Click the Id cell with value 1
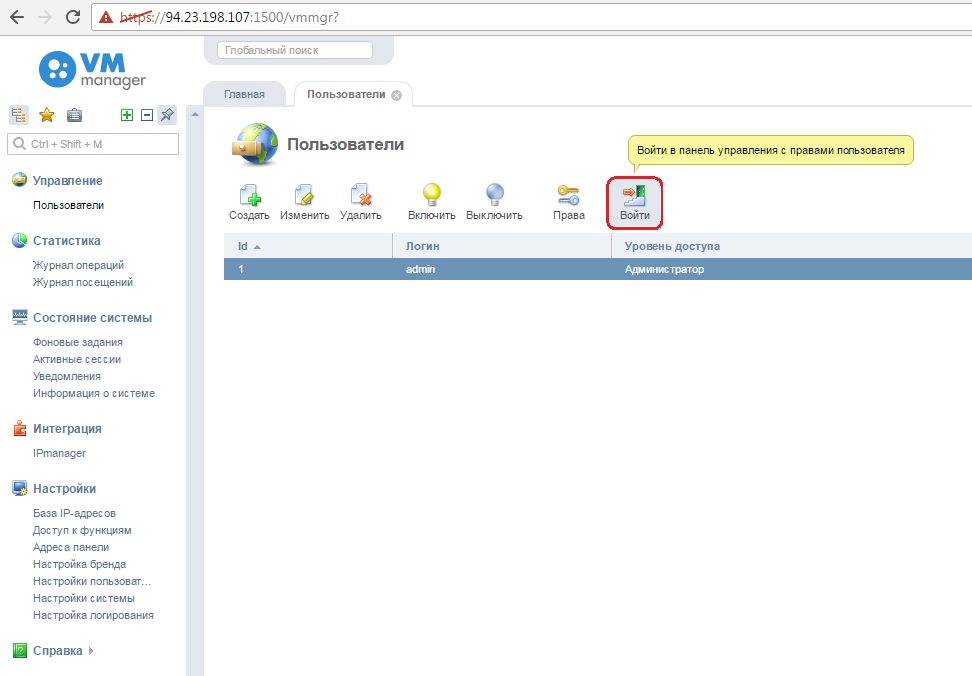This screenshot has height=676, width=972. click(x=308, y=269)
